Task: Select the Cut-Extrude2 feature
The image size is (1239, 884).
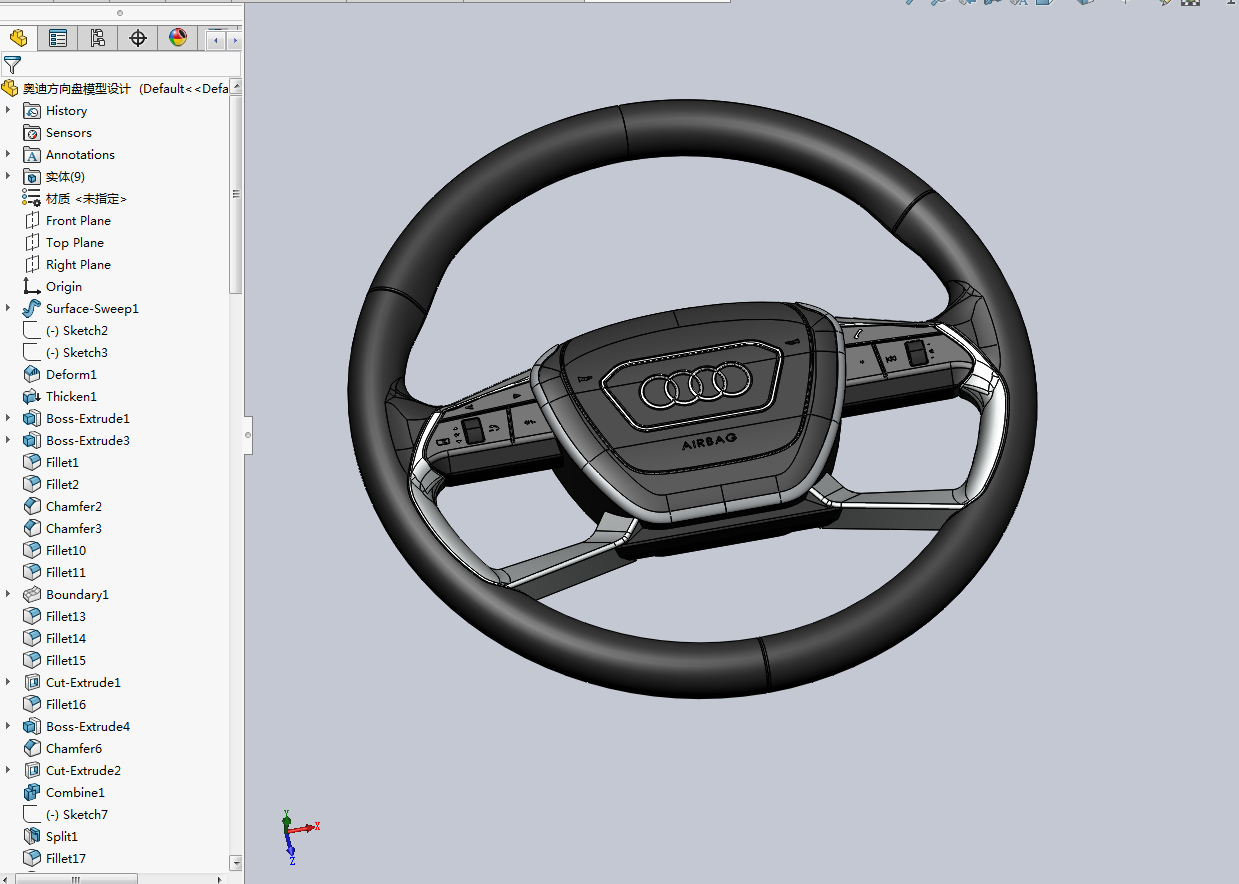Action: click(x=83, y=771)
